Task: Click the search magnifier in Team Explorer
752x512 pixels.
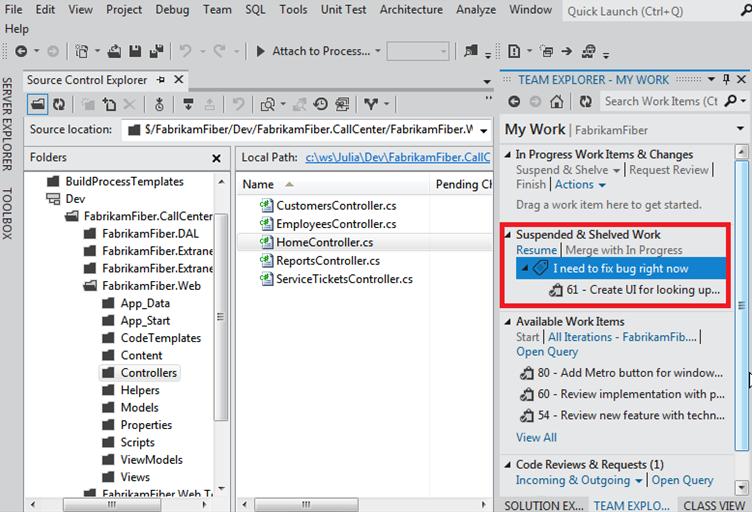Action: [x=731, y=101]
